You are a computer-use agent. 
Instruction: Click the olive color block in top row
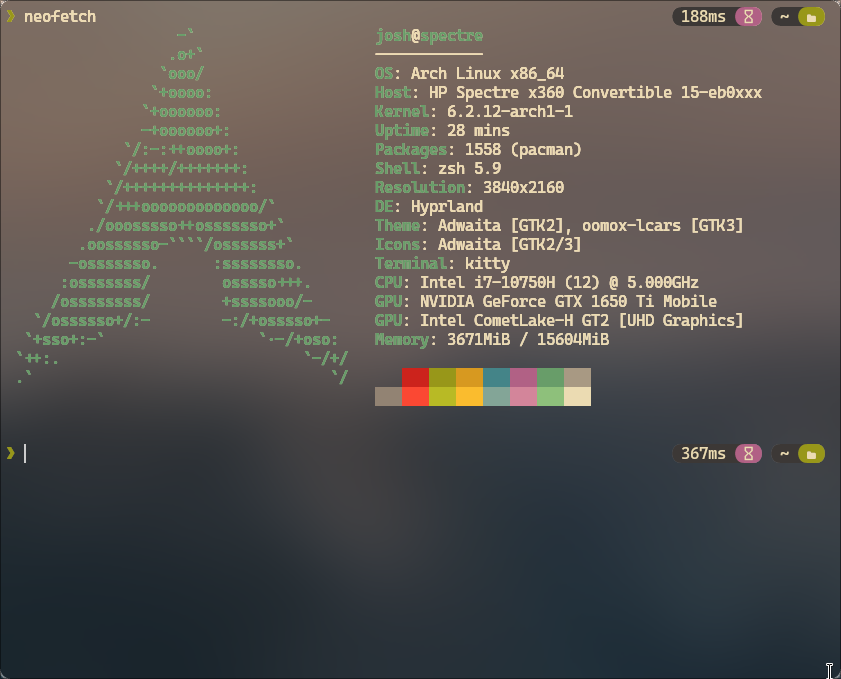442,378
